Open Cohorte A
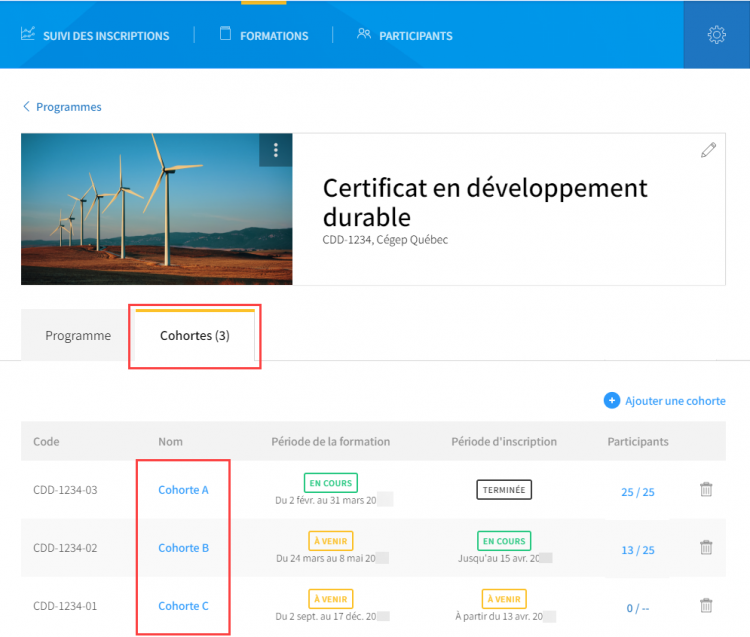The width and height of the screenshot is (750, 637). pyautogui.click(x=183, y=490)
